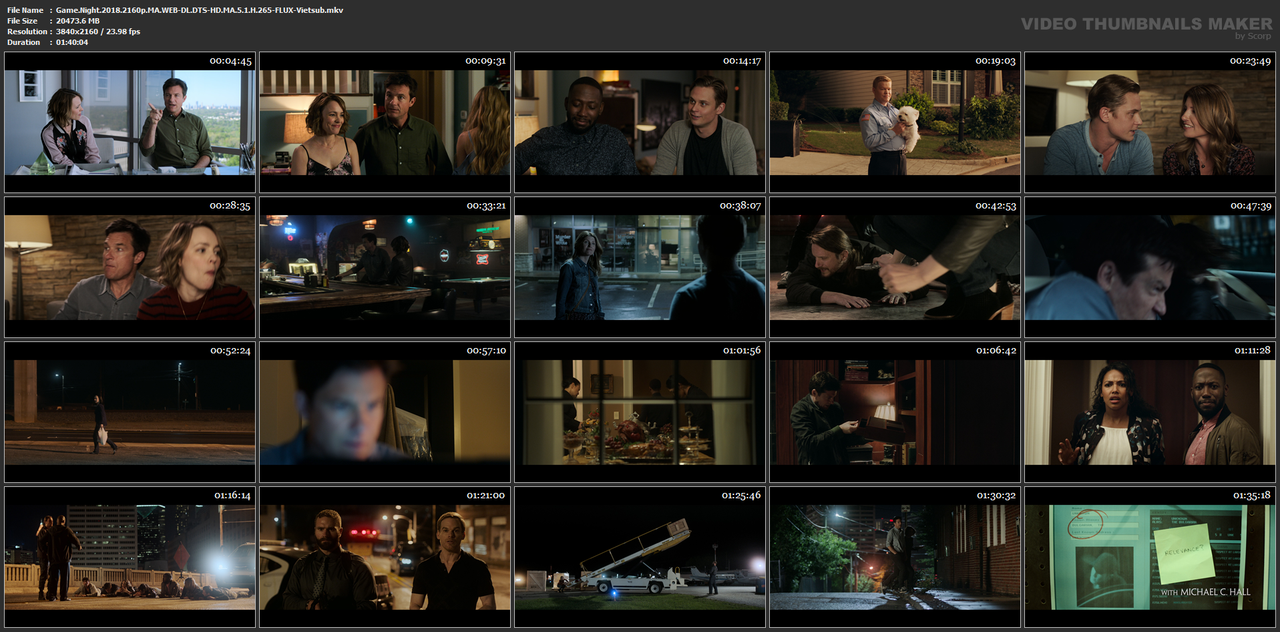Pick the man-with-white-dog frame 00:19:03

[895, 122]
